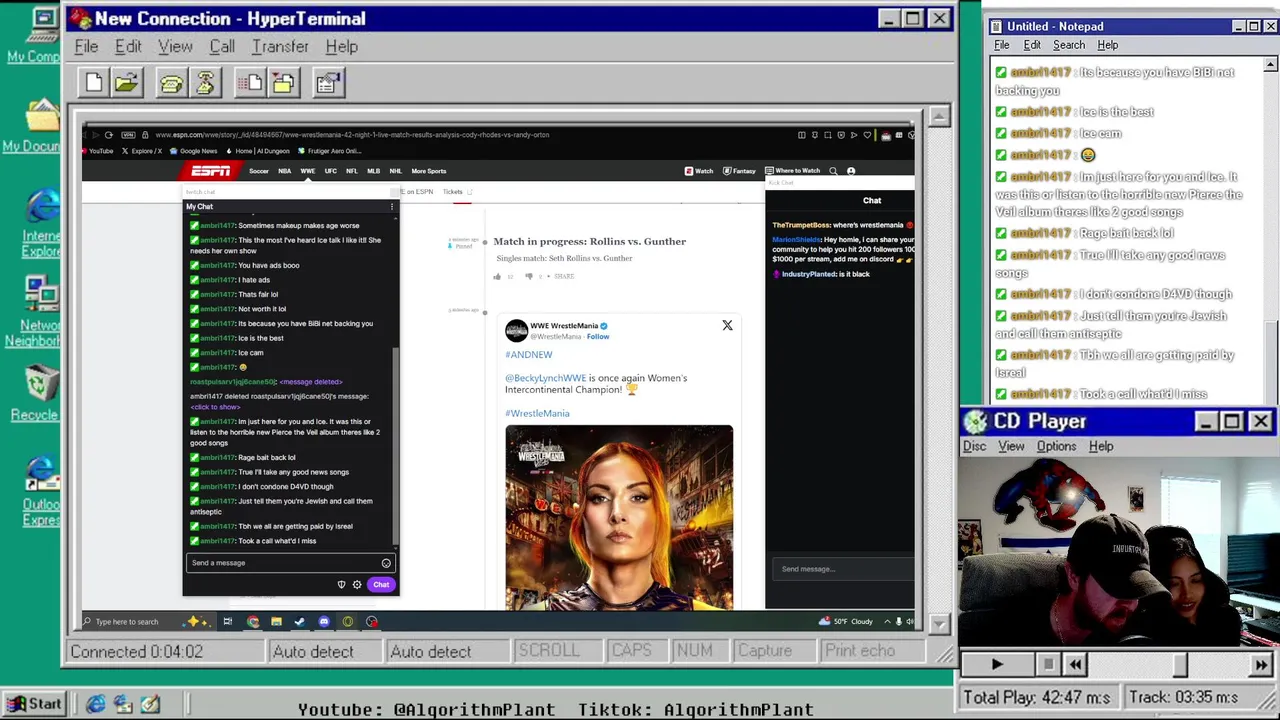Click the ESPN logo in the web page

coord(211,171)
